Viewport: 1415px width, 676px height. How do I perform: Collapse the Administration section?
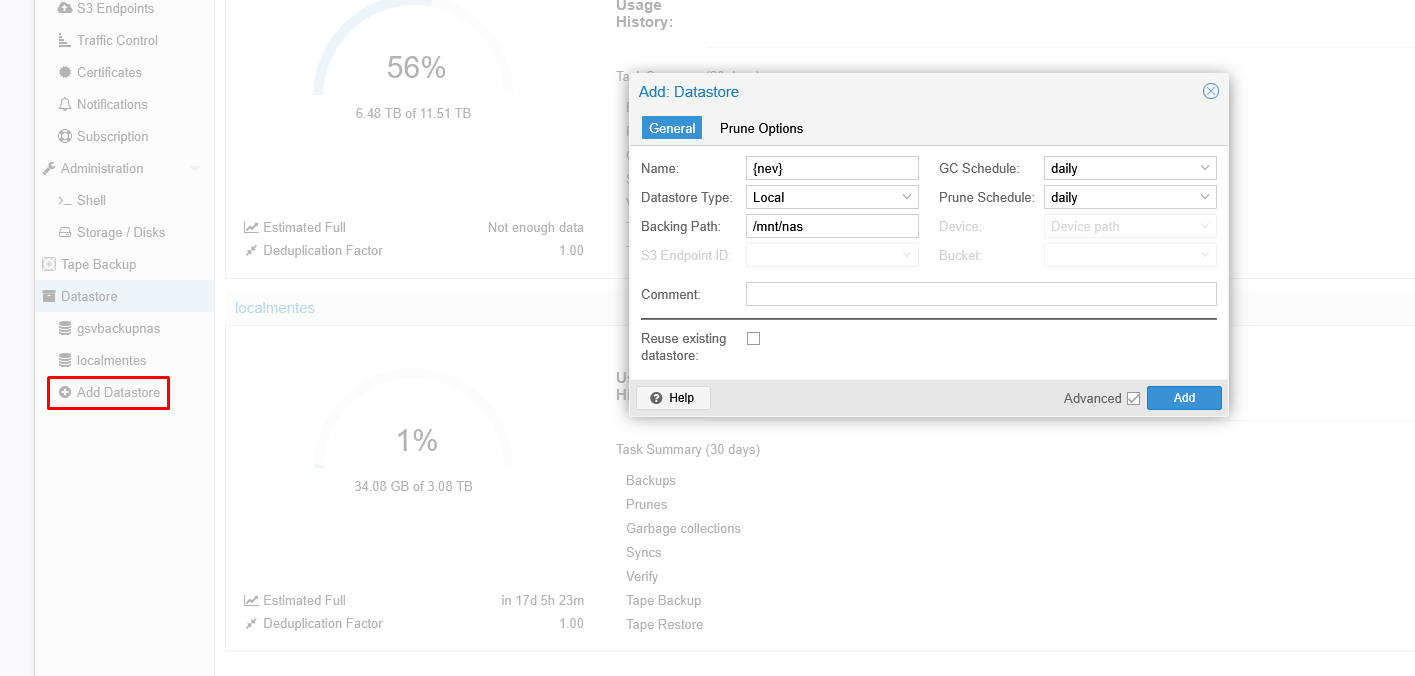pos(195,169)
